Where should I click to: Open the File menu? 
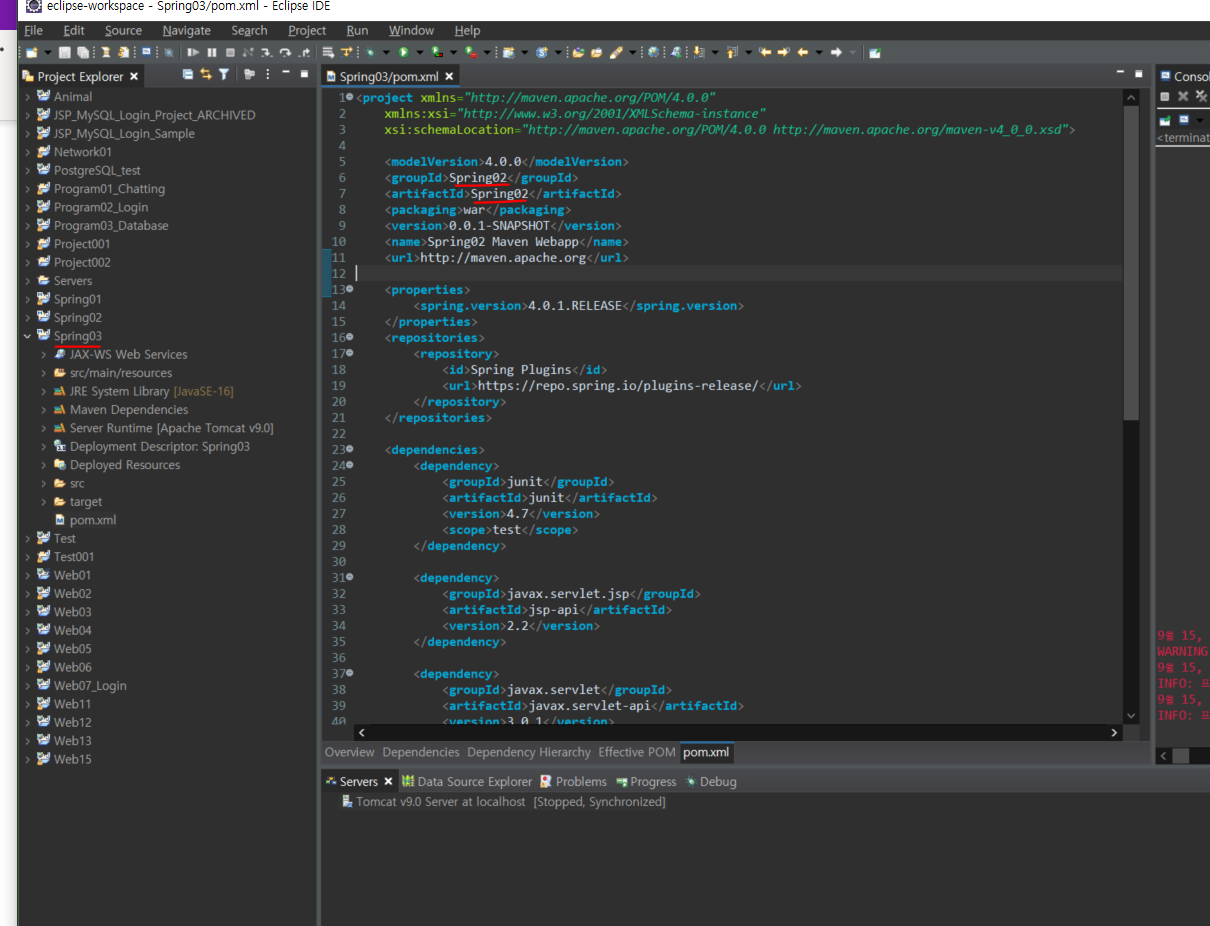(34, 30)
